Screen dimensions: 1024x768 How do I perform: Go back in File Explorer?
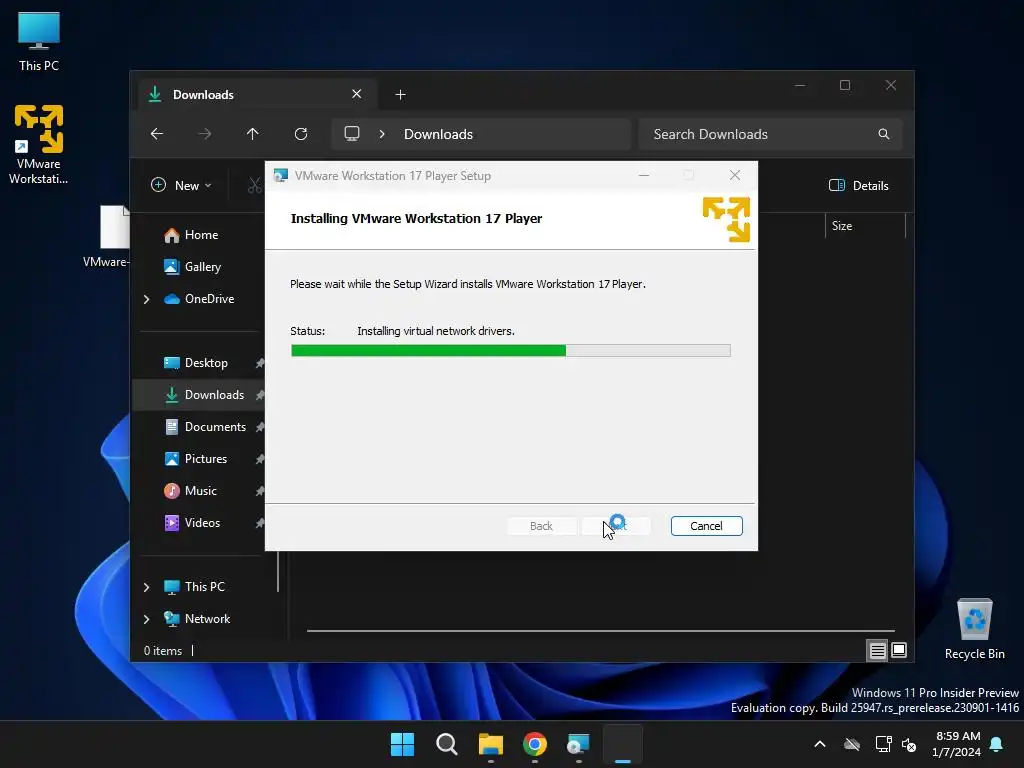coord(157,134)
